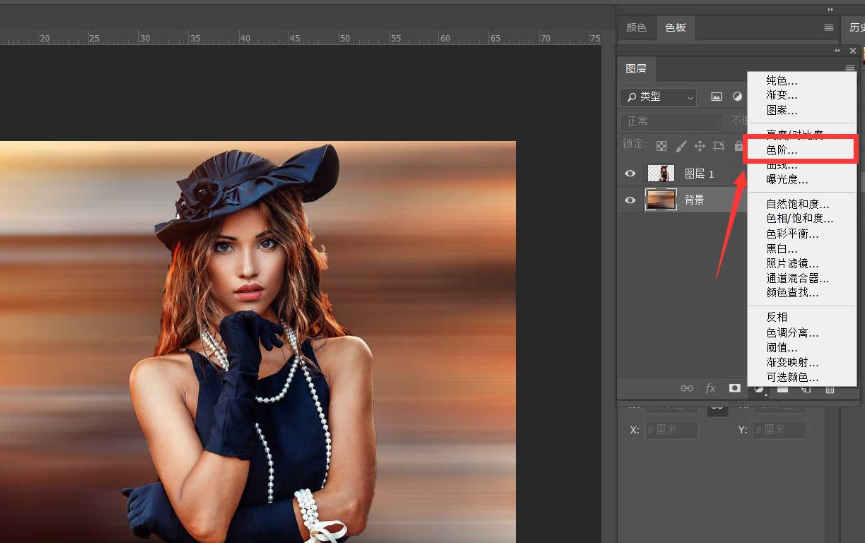Click the lock image pixels brush icon

681,146
